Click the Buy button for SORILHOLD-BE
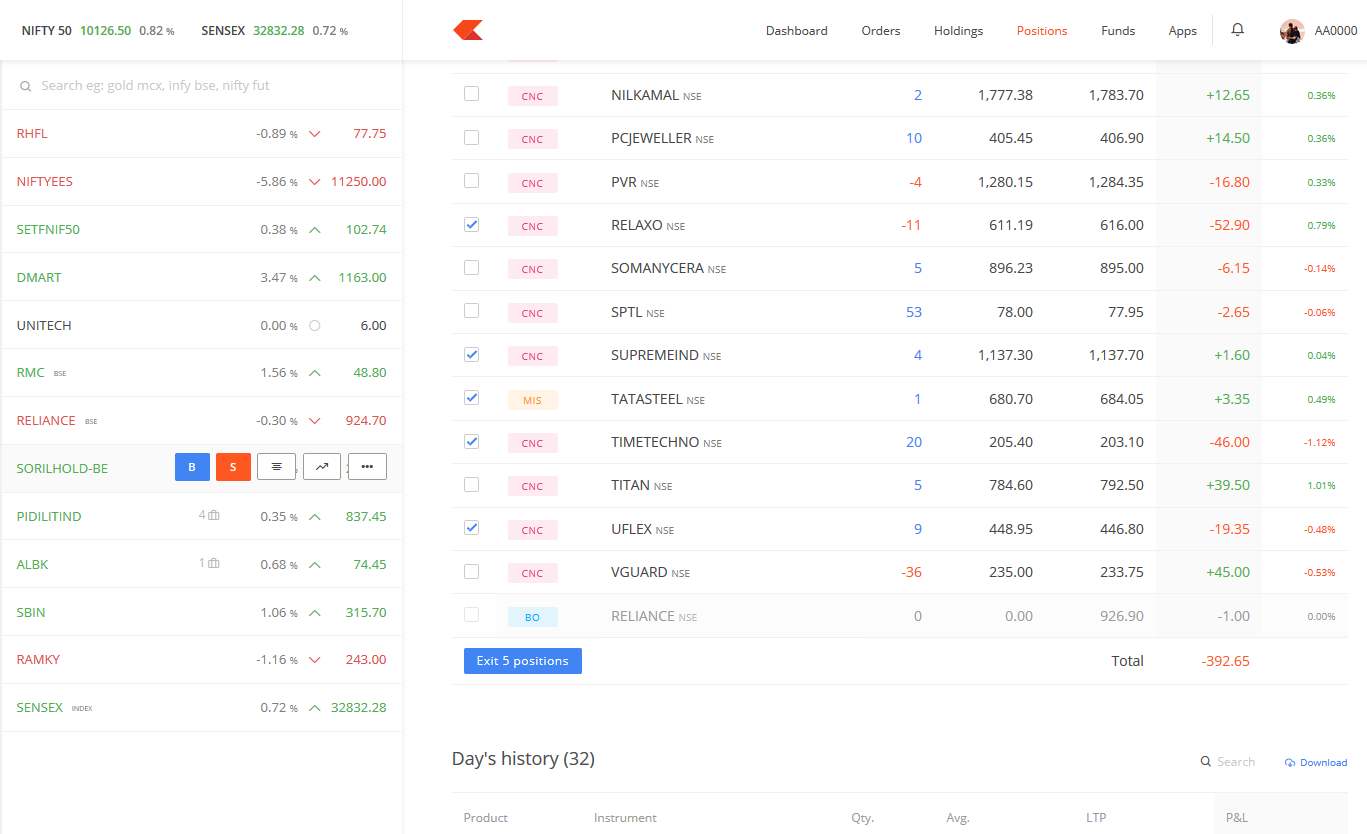Screen dimensions: 1367x834 (x=192, y=467)
